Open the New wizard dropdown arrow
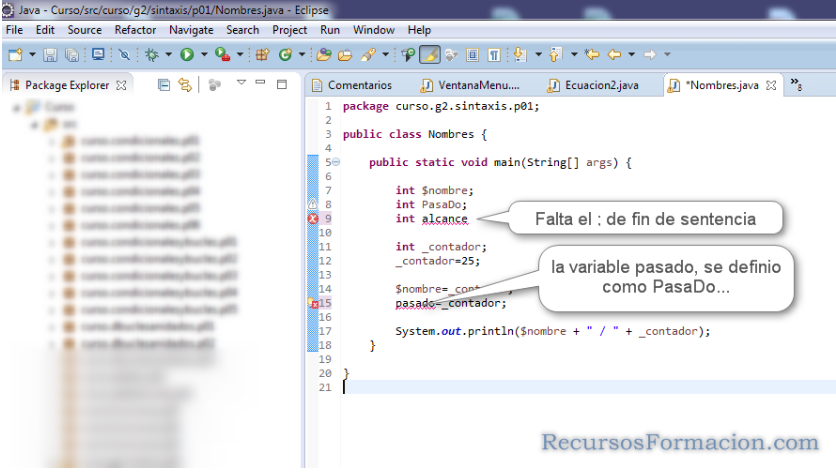The height and width of the screenshot is (474, 836). 32,54
